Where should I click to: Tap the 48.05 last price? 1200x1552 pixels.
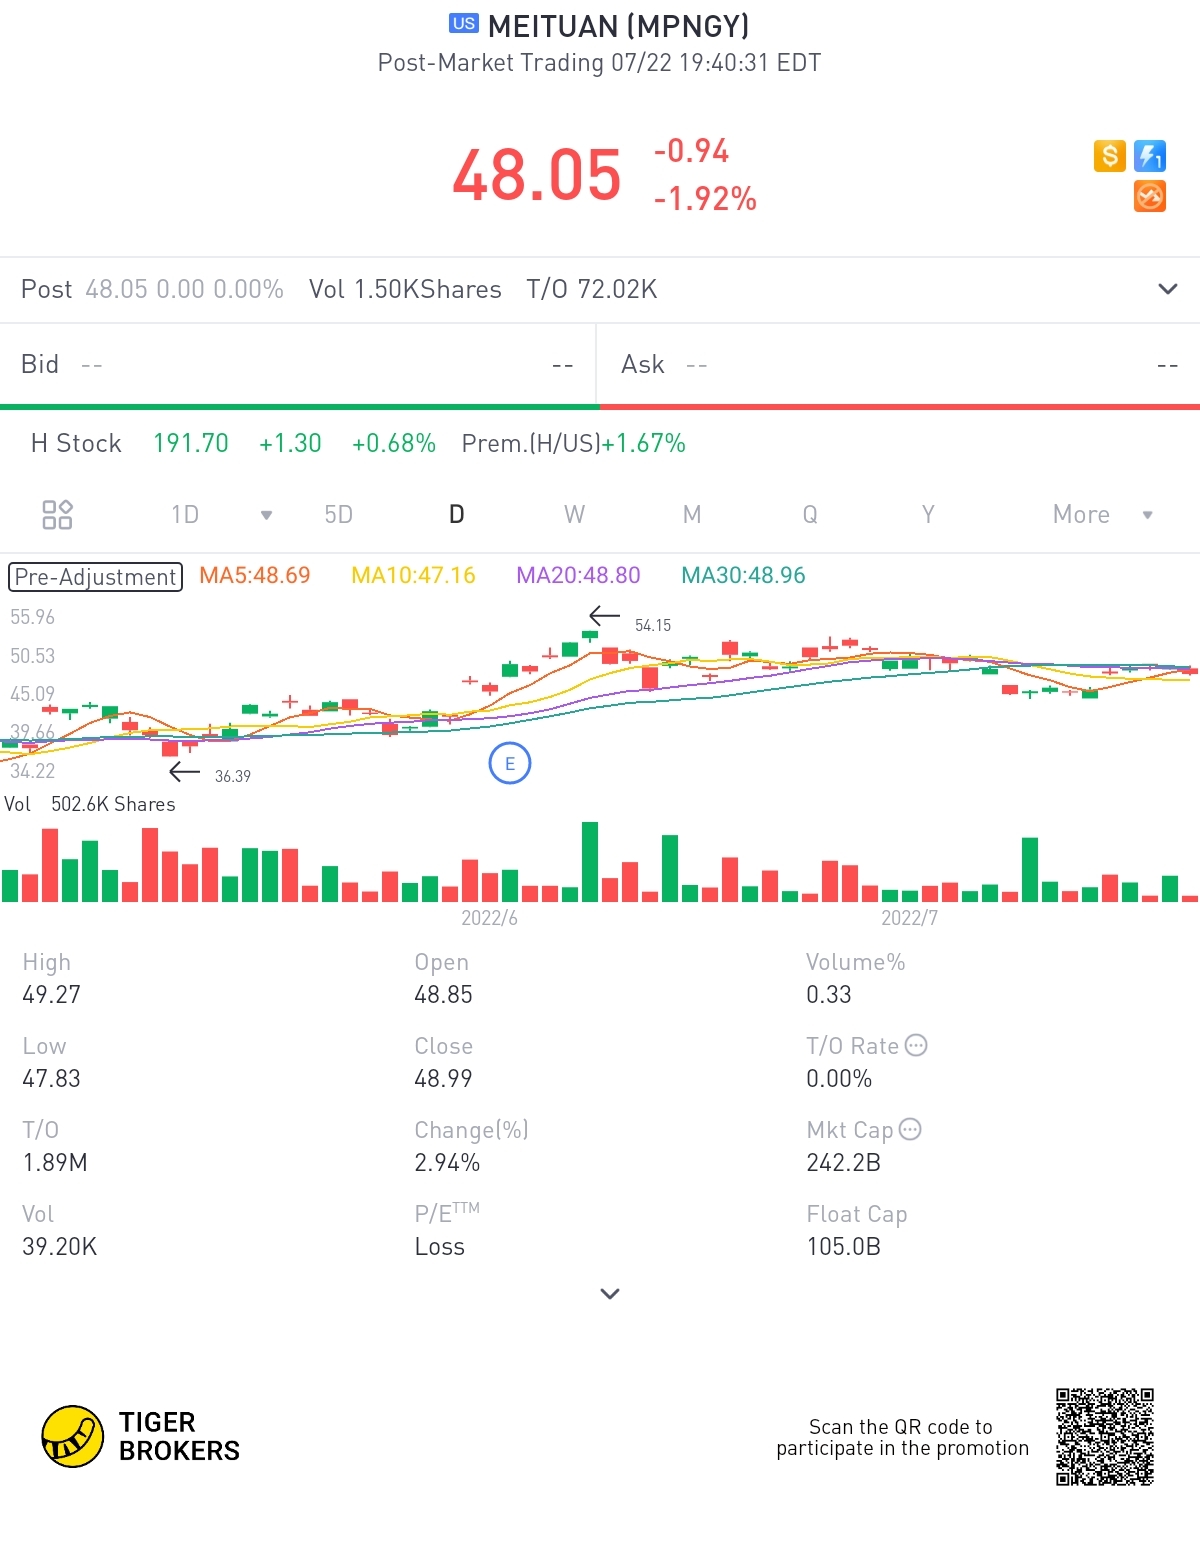[x=537, y=175]
